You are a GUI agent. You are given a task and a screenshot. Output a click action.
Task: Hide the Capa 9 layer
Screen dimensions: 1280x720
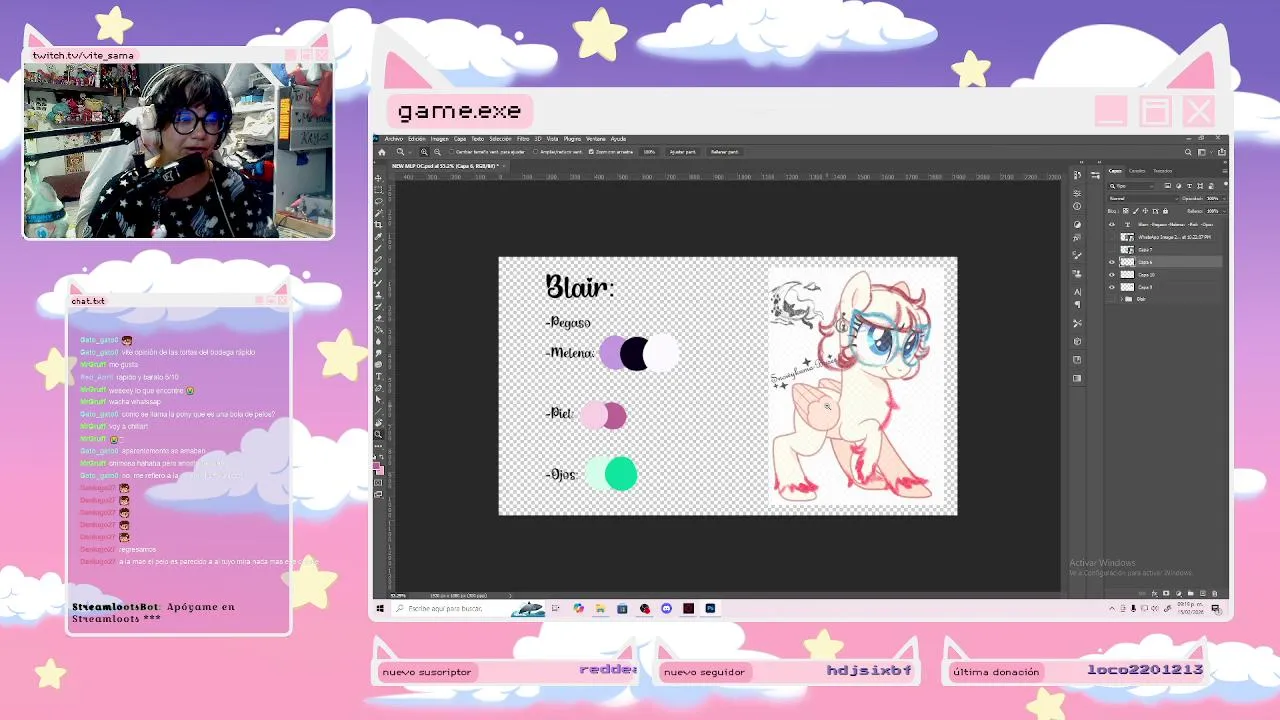click(1112, 287)
